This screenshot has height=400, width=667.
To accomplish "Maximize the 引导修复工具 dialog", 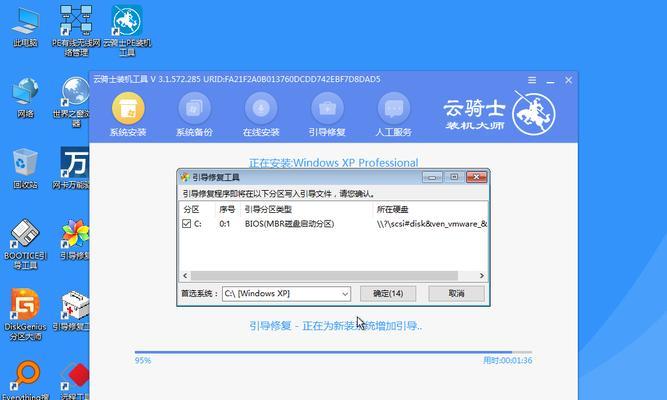I will click(454, 177).
